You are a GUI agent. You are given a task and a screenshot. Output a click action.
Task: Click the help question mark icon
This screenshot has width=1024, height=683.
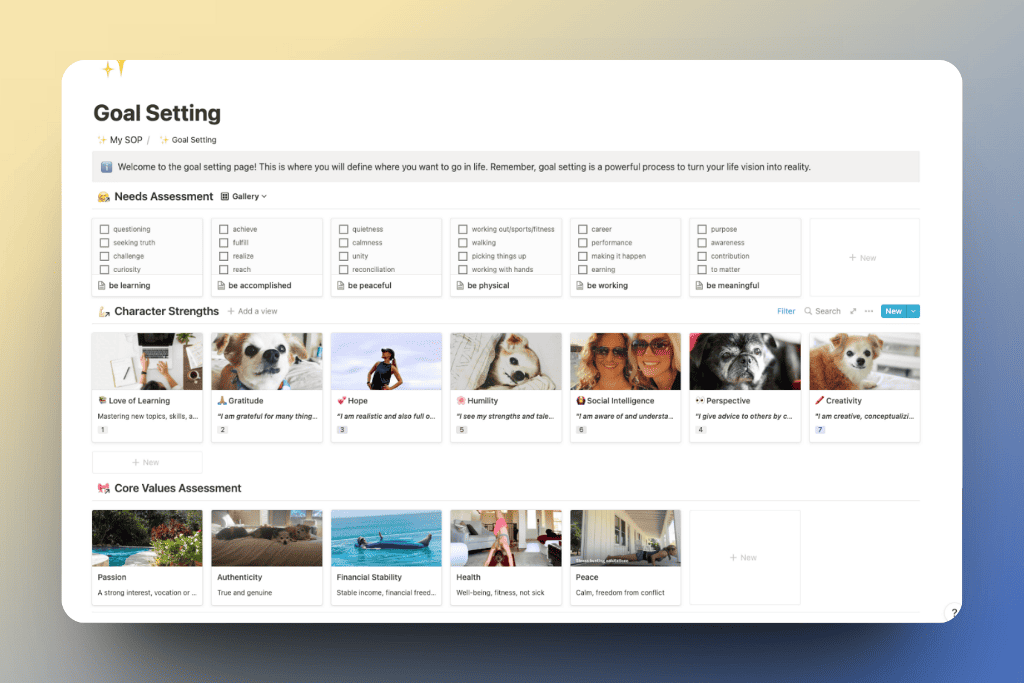pos(954,613)
